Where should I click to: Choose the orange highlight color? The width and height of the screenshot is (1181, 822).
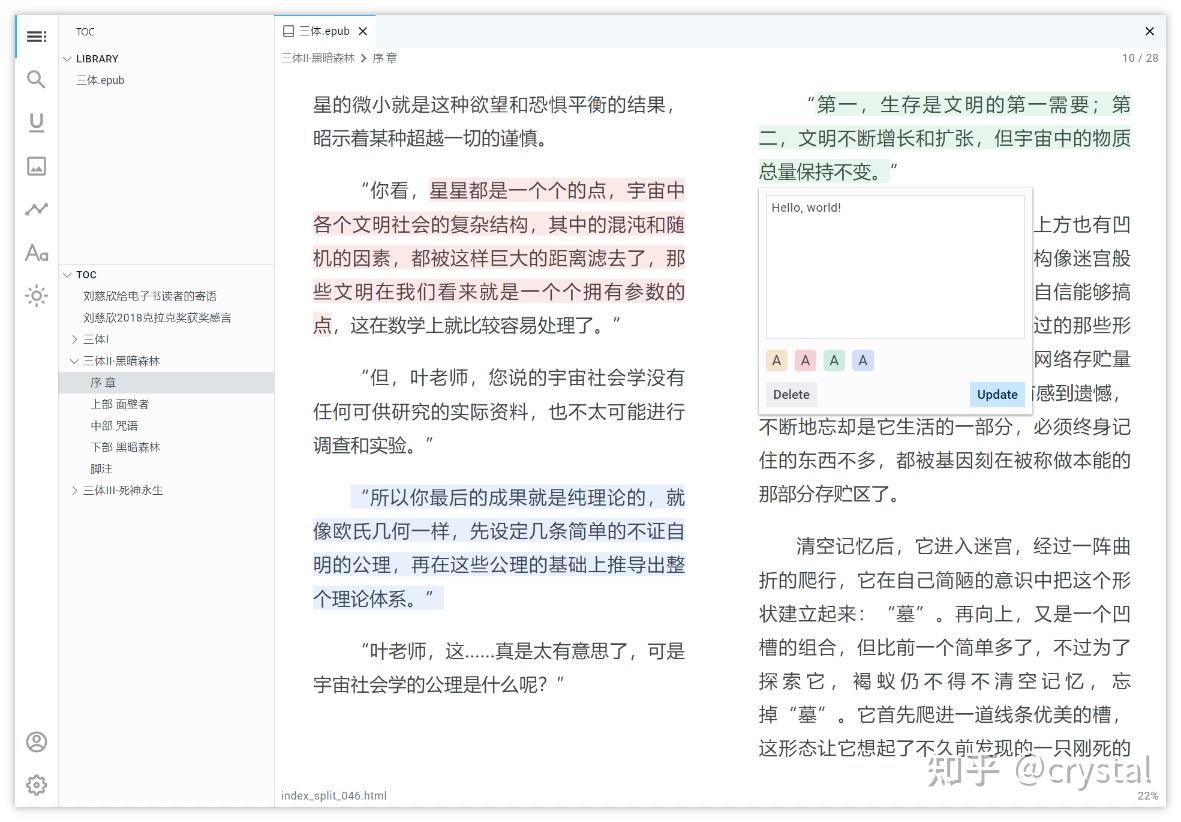coord(777,360)
